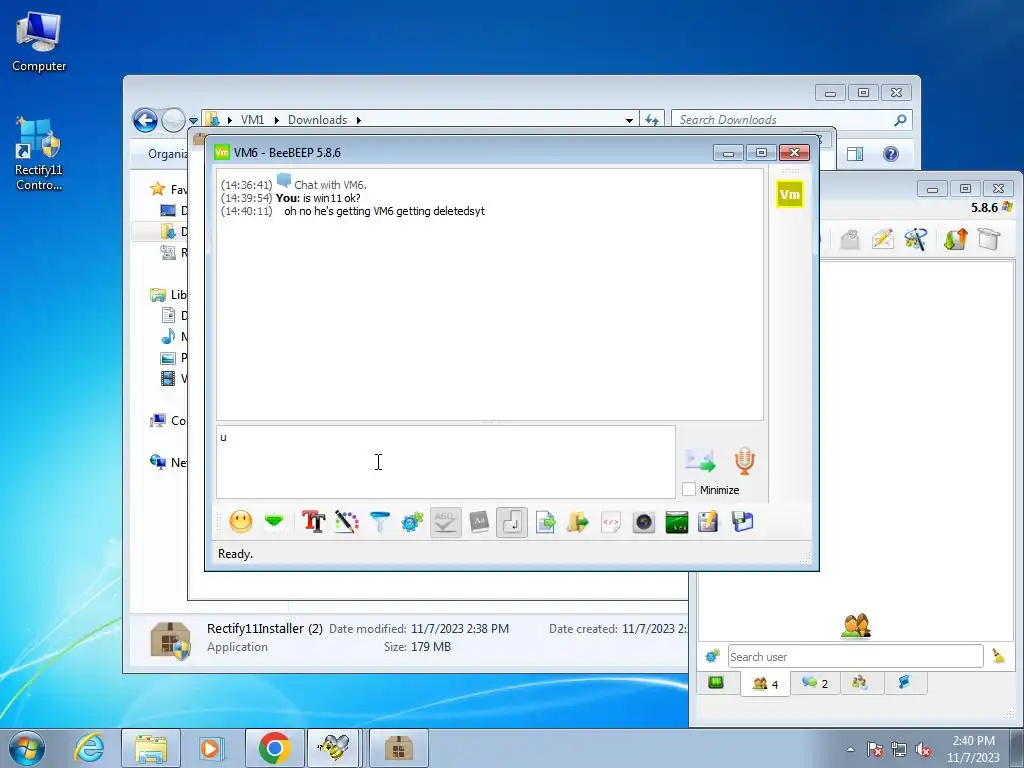Viewport: 1024px width, 768px height.
Task: Select Computer in Explorer navigation pane
Action: (x=168, y=421)
